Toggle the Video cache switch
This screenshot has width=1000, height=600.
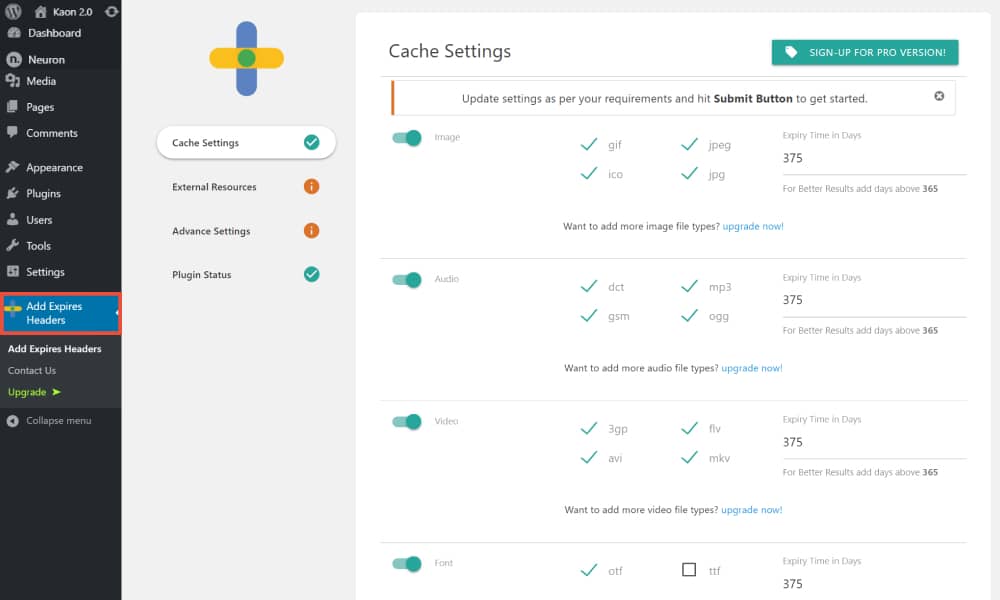point(407,421)
